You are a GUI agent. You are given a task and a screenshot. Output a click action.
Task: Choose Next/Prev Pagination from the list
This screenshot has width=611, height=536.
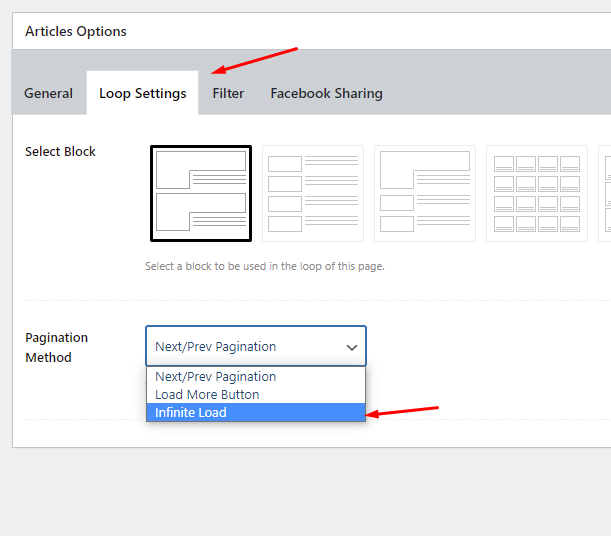tap(256, 376)
